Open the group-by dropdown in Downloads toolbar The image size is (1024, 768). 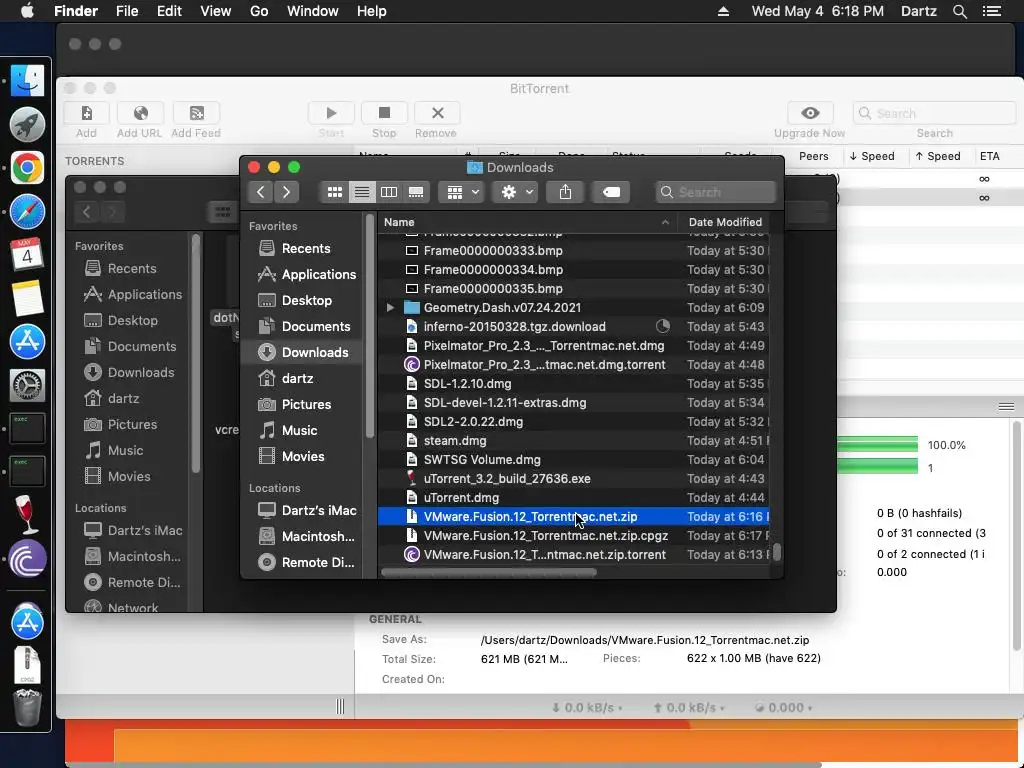[x=462, y=192]
